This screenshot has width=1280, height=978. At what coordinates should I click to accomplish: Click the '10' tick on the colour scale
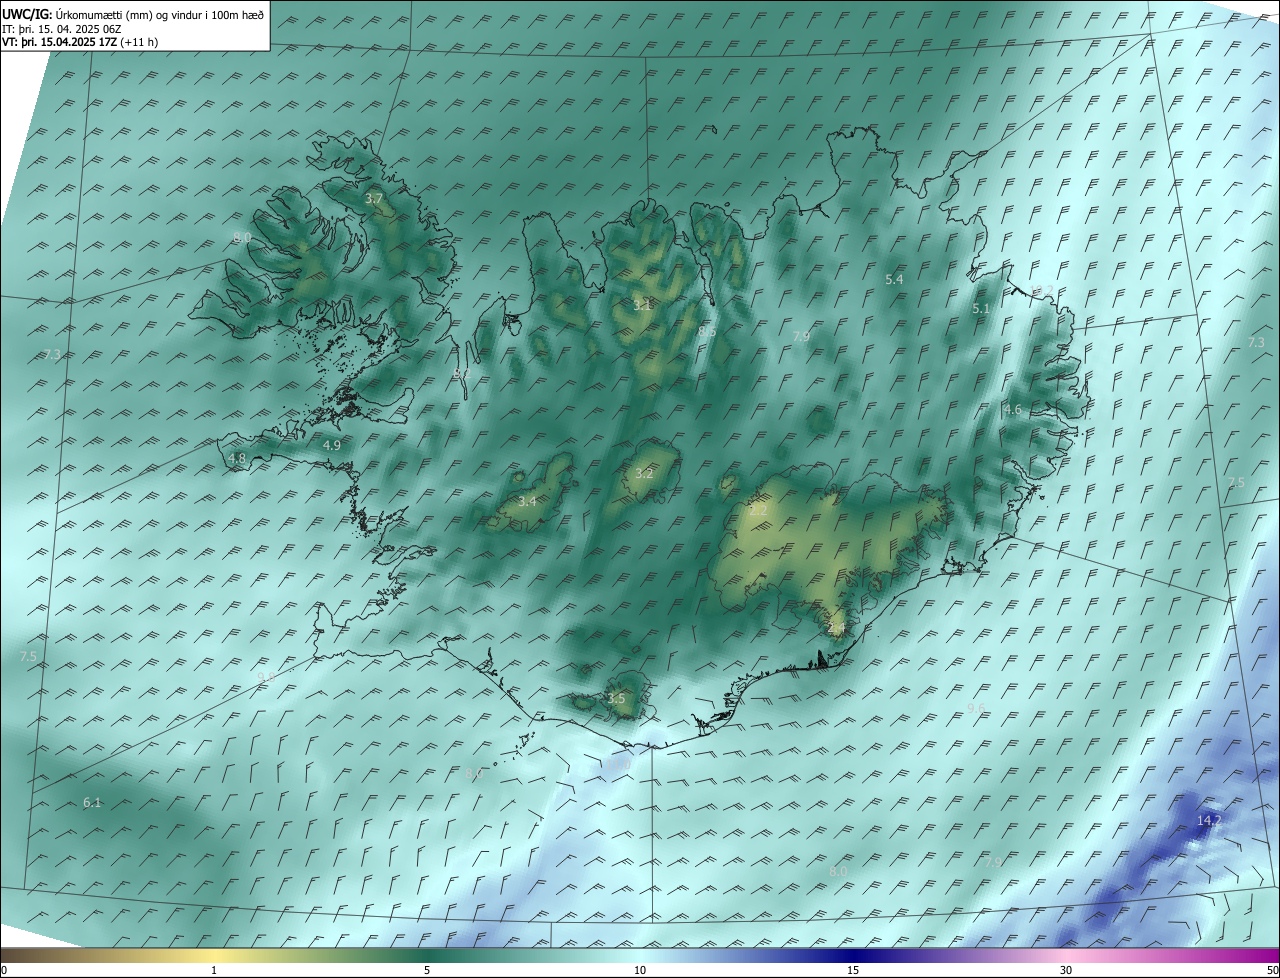click(x=640, y=971)
